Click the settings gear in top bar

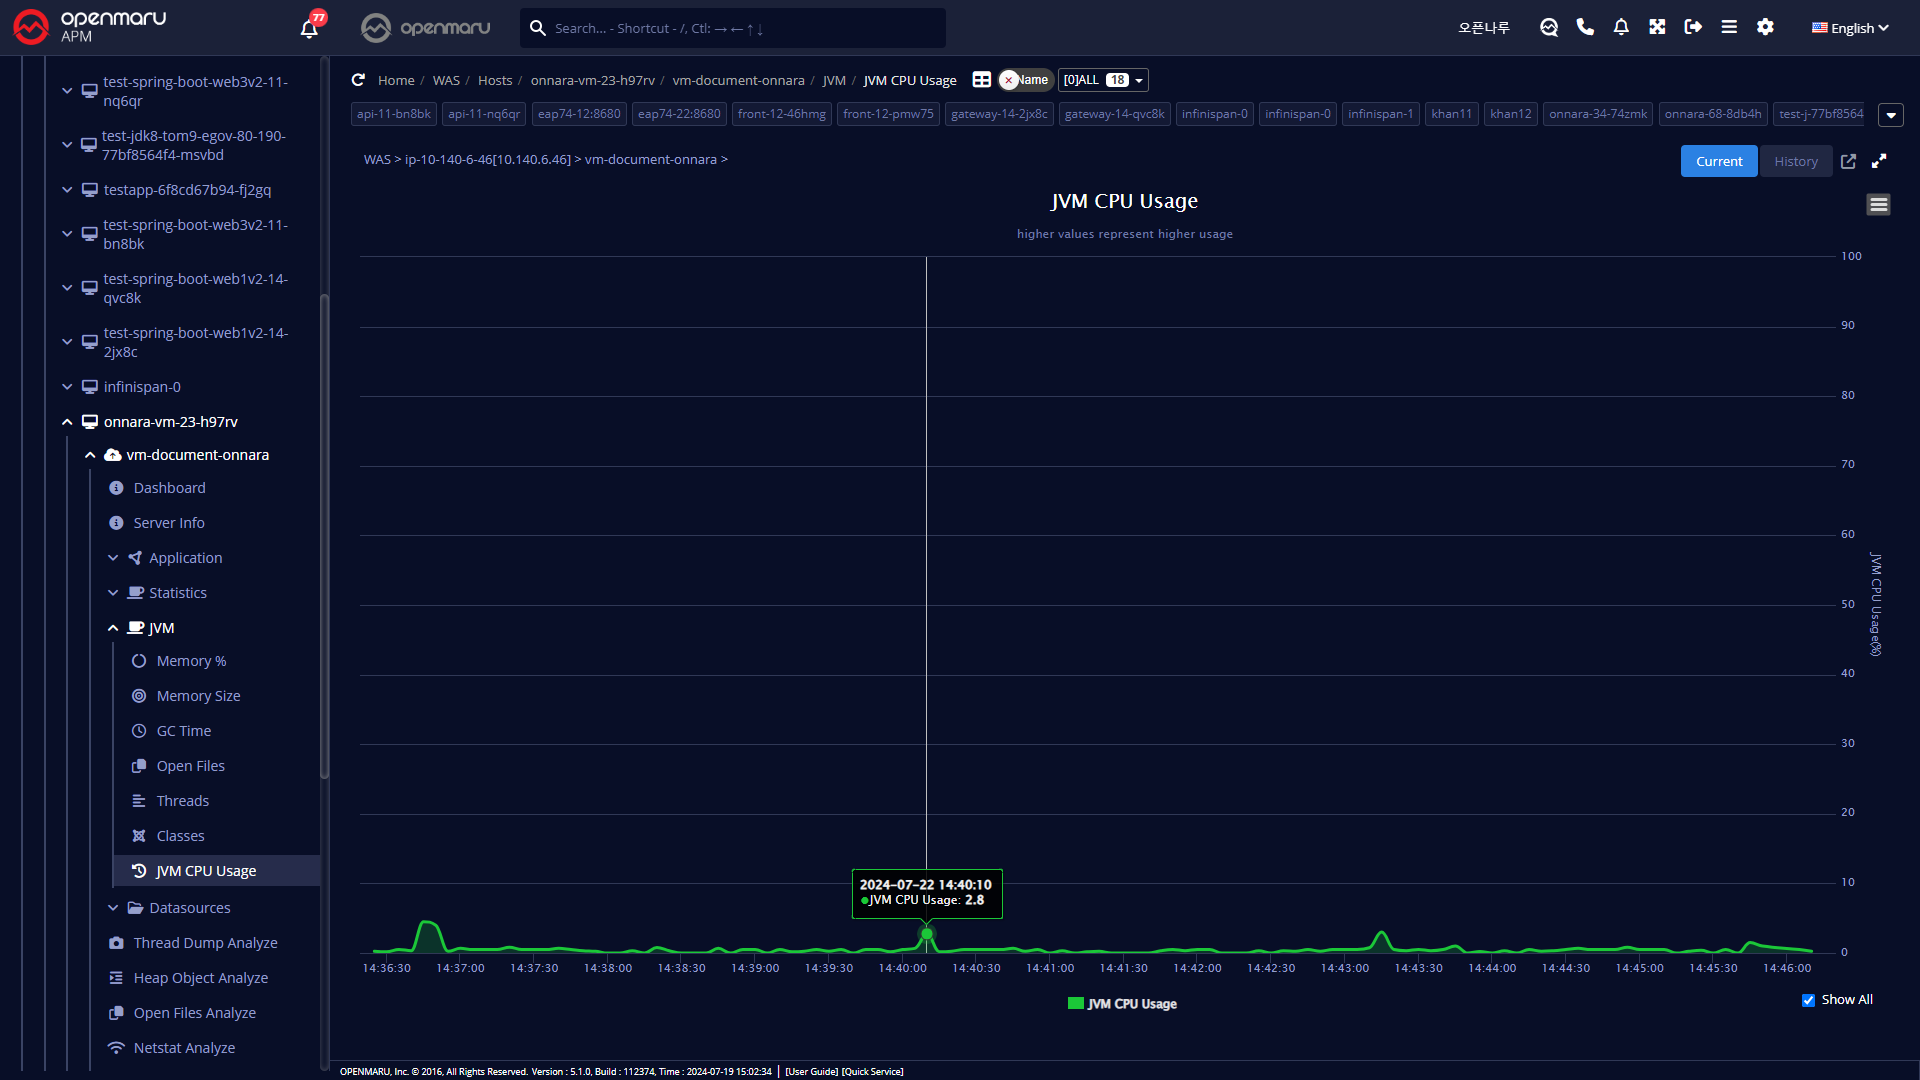coord(1765,27)
